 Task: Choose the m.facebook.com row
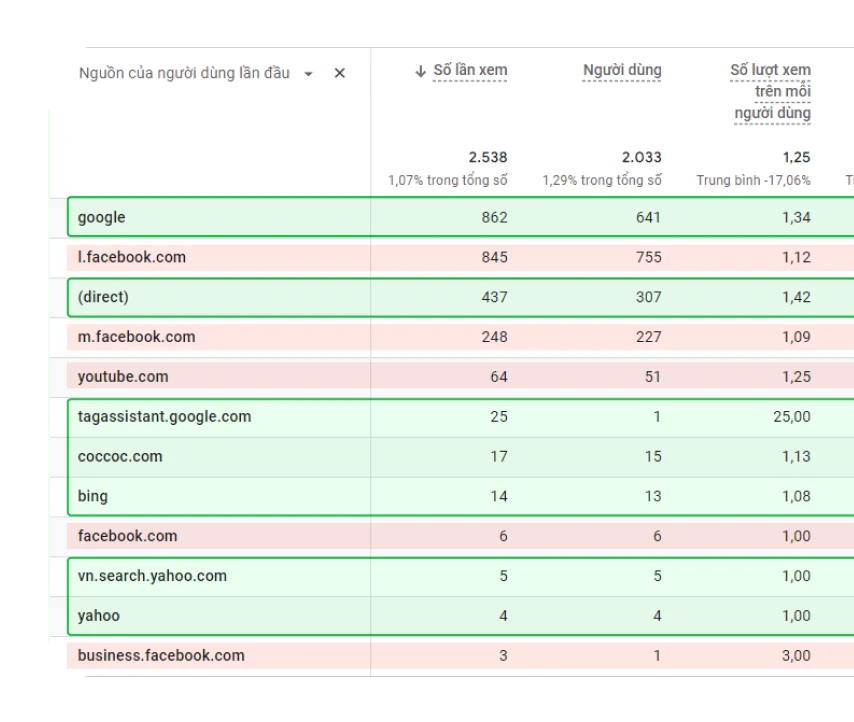[460, 336]
